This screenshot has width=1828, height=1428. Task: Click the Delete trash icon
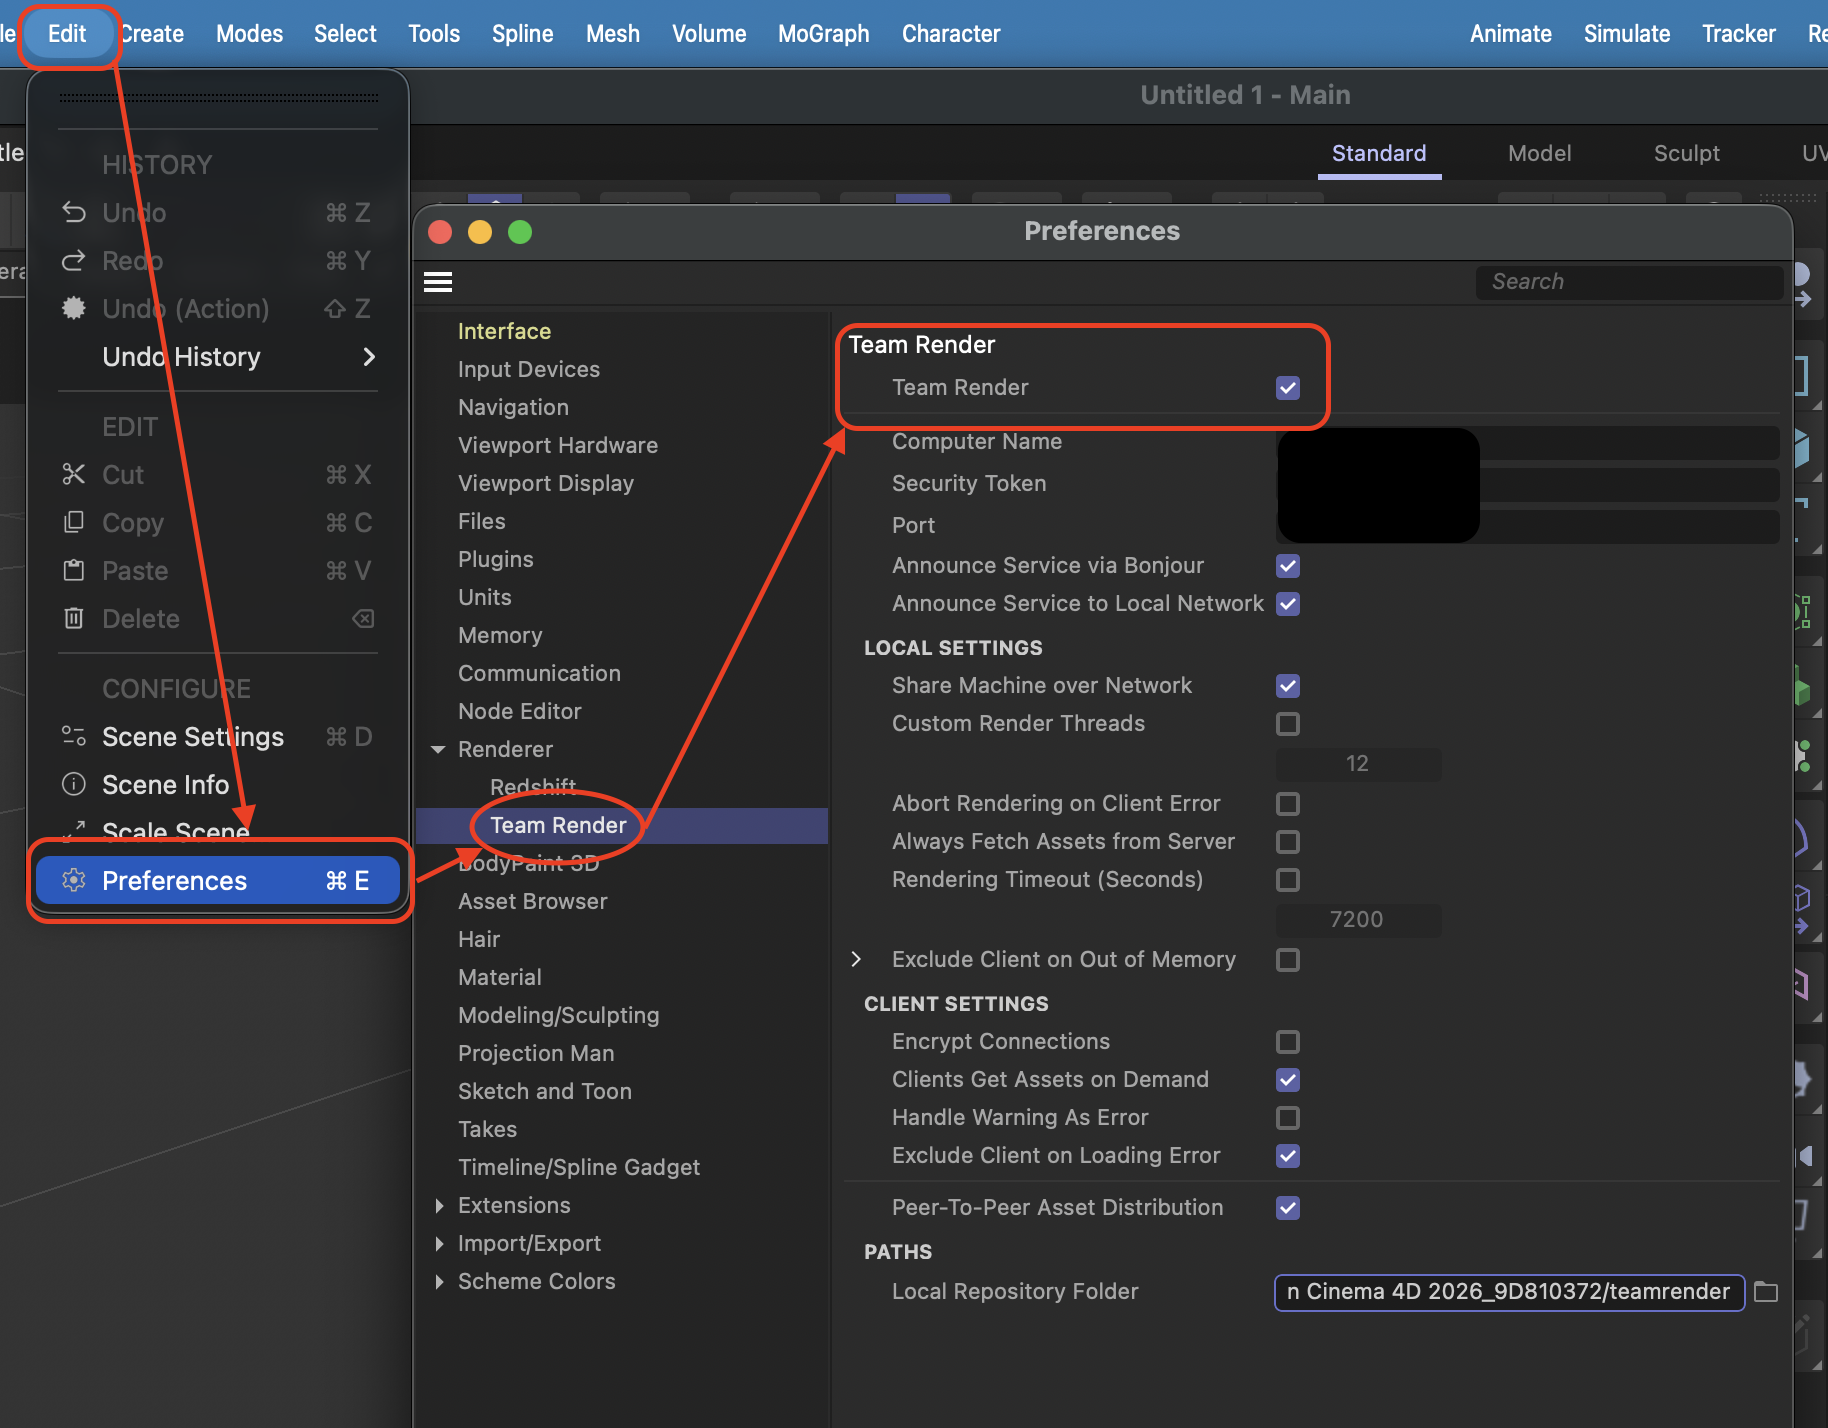(x=73, y=618)
